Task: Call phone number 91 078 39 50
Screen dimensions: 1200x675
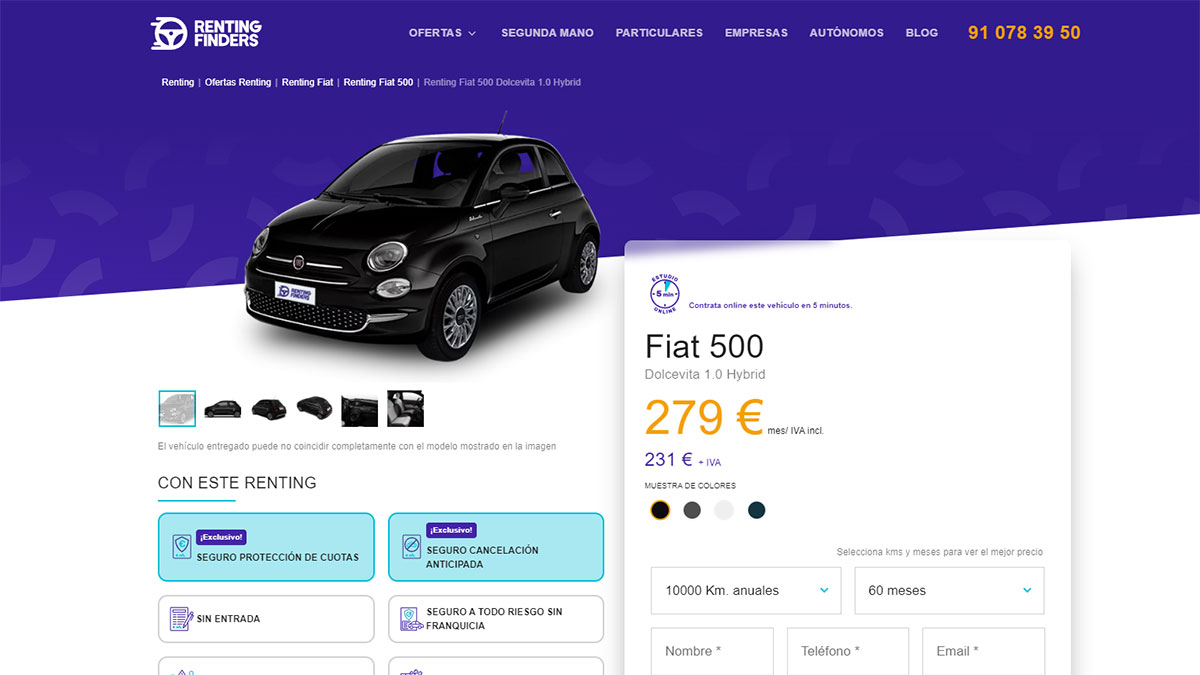Action: [1024, 33]
